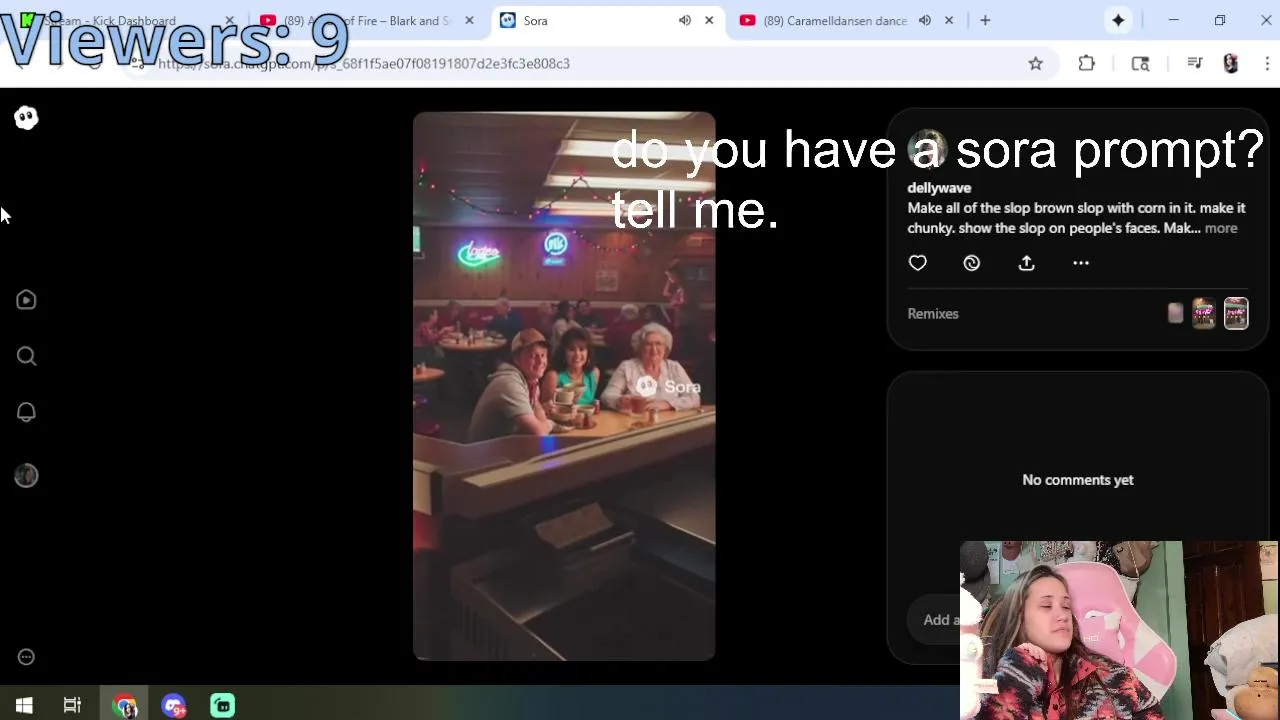1280x720 pixels.
Task: Remix this Sora video
Action: pyautogui.click(x=971, y=263)
